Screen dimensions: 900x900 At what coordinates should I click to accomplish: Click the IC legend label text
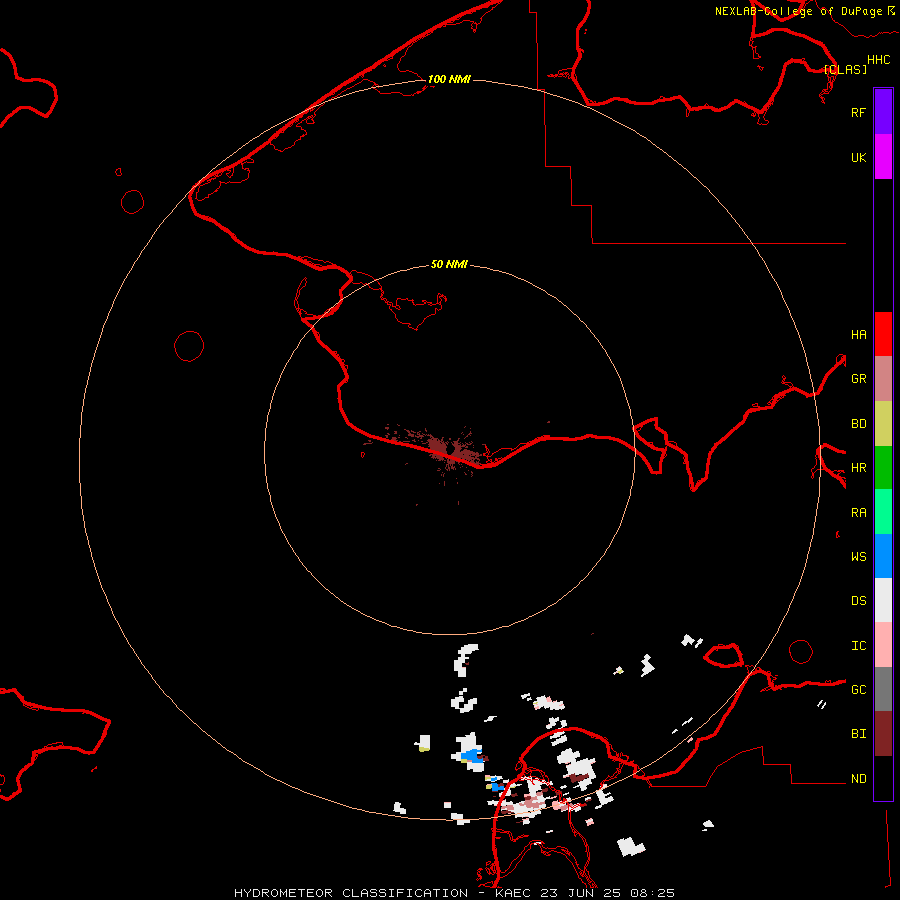pos(859,646)
